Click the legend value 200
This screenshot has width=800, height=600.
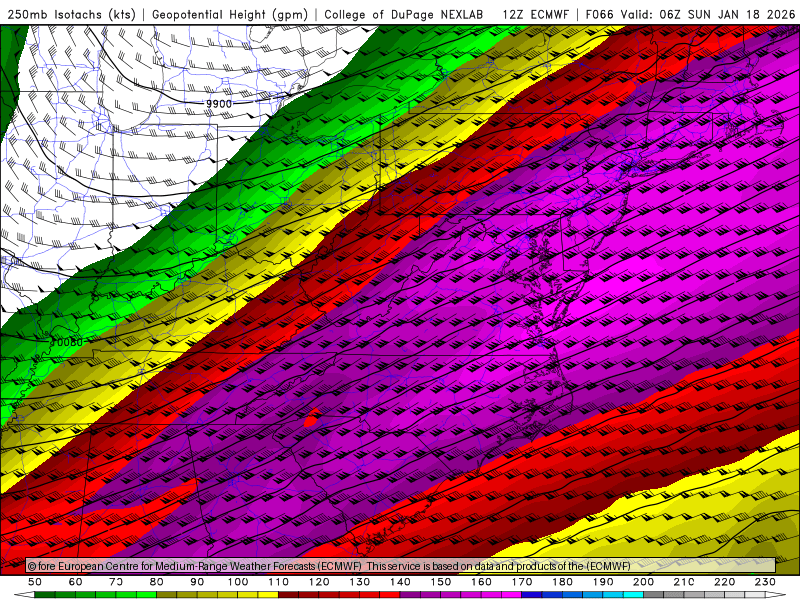[x=643, y=582]
